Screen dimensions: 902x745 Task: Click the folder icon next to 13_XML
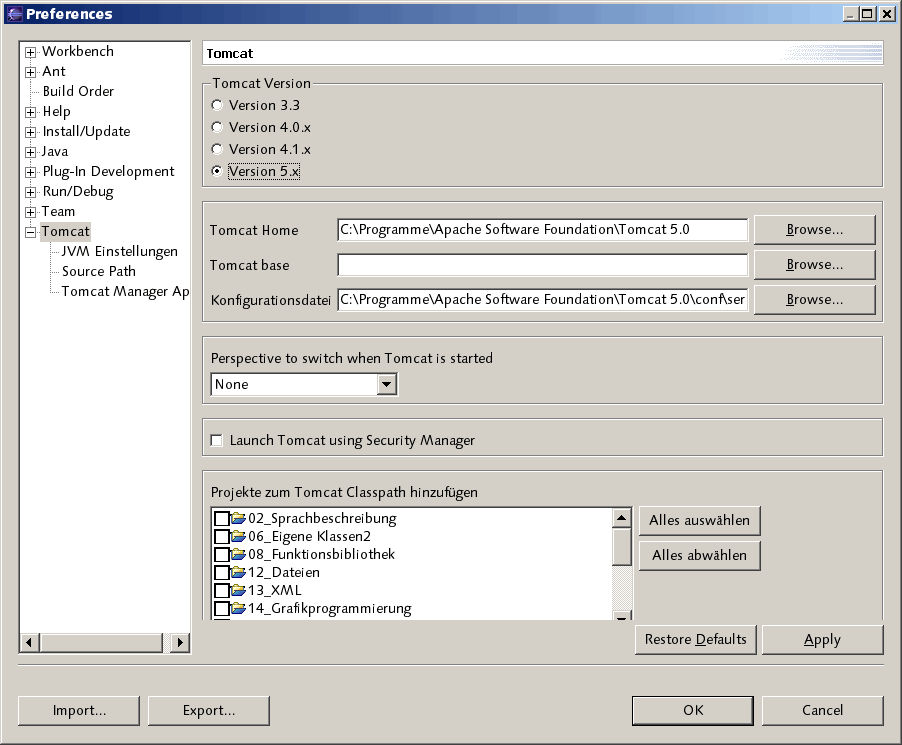(x=238, y=590)
